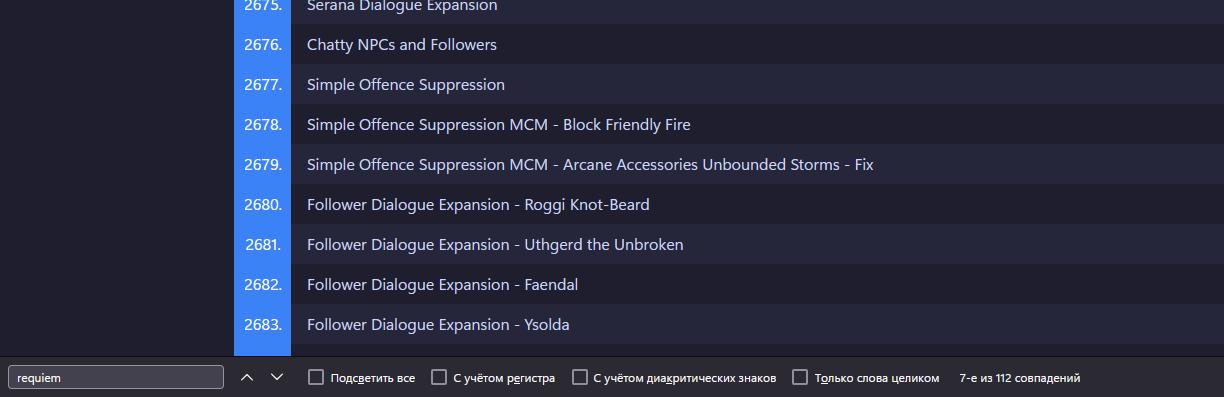Go to next search match arrow
The image size is (1224, 397).
(x=277, y=377)
